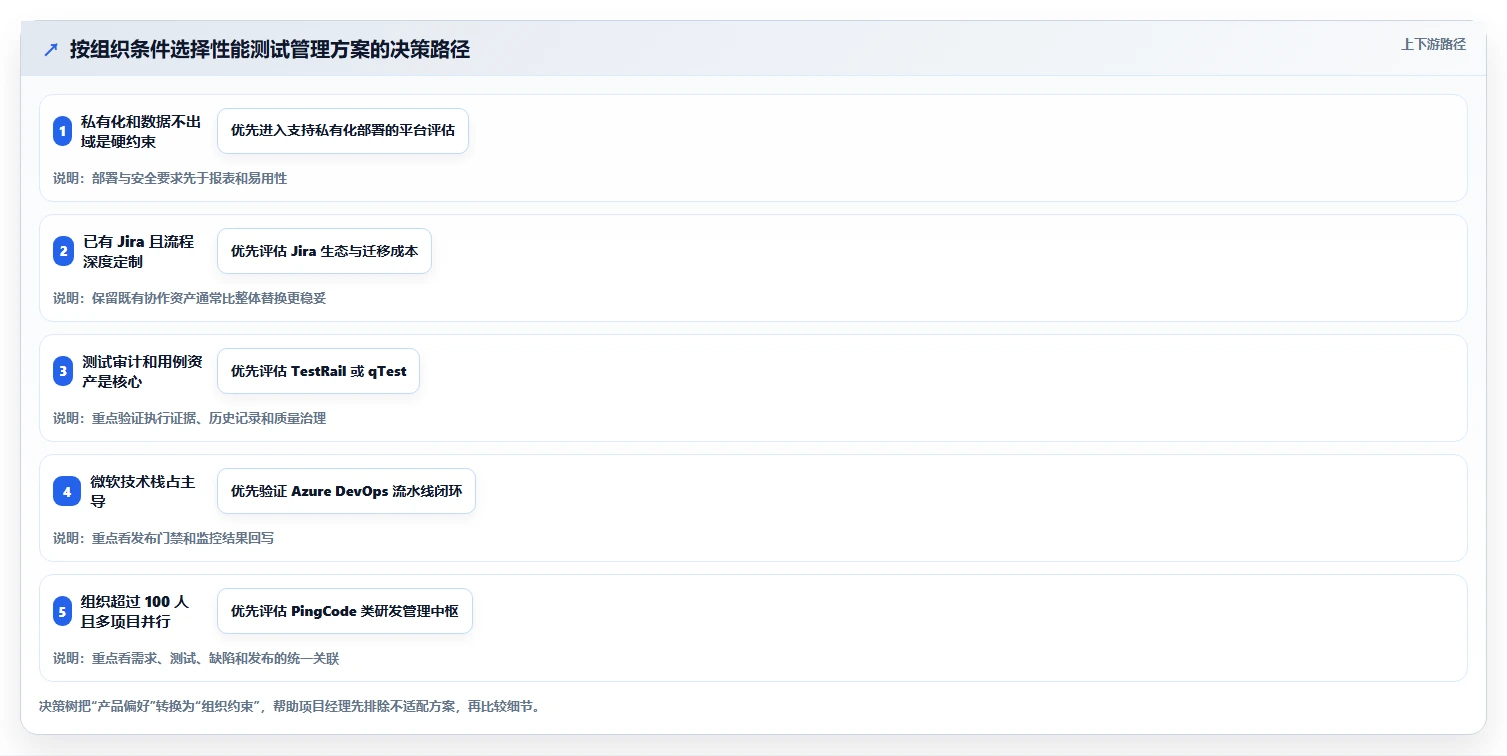The image size is (1507, 756).
Task: Click note '说明：重点看发布门禁和监控结果回写'
Action: 164,538
